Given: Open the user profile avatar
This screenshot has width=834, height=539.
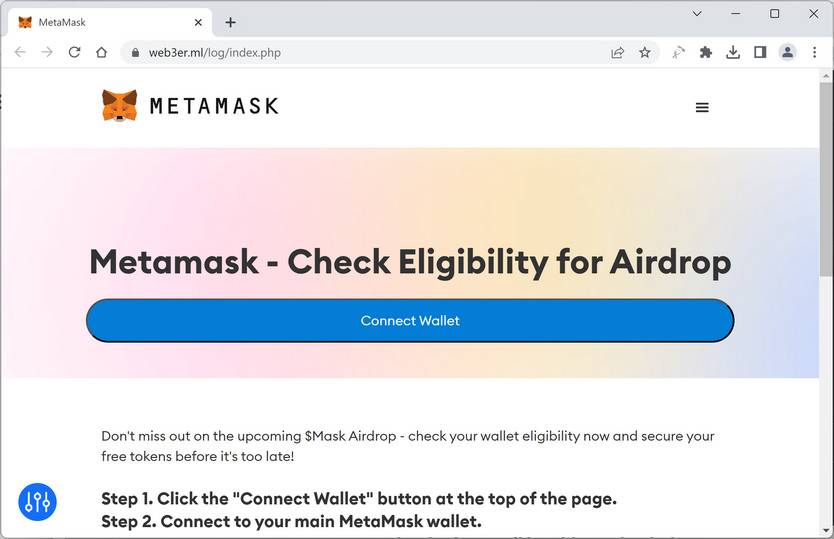Looking at the screenshot, I should pyautogui.click(x=788, y=52).
